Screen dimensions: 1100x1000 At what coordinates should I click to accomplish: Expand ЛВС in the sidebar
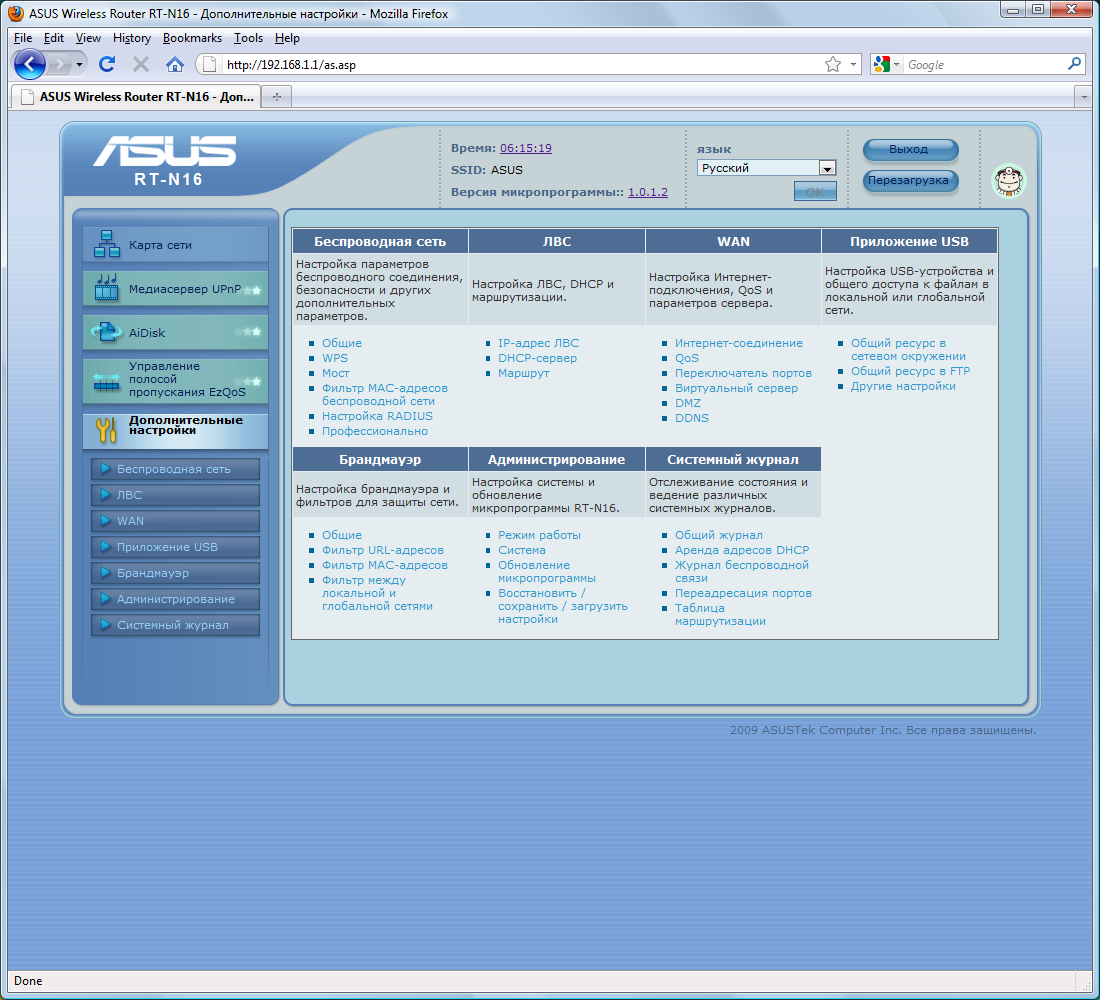[175, 495]
